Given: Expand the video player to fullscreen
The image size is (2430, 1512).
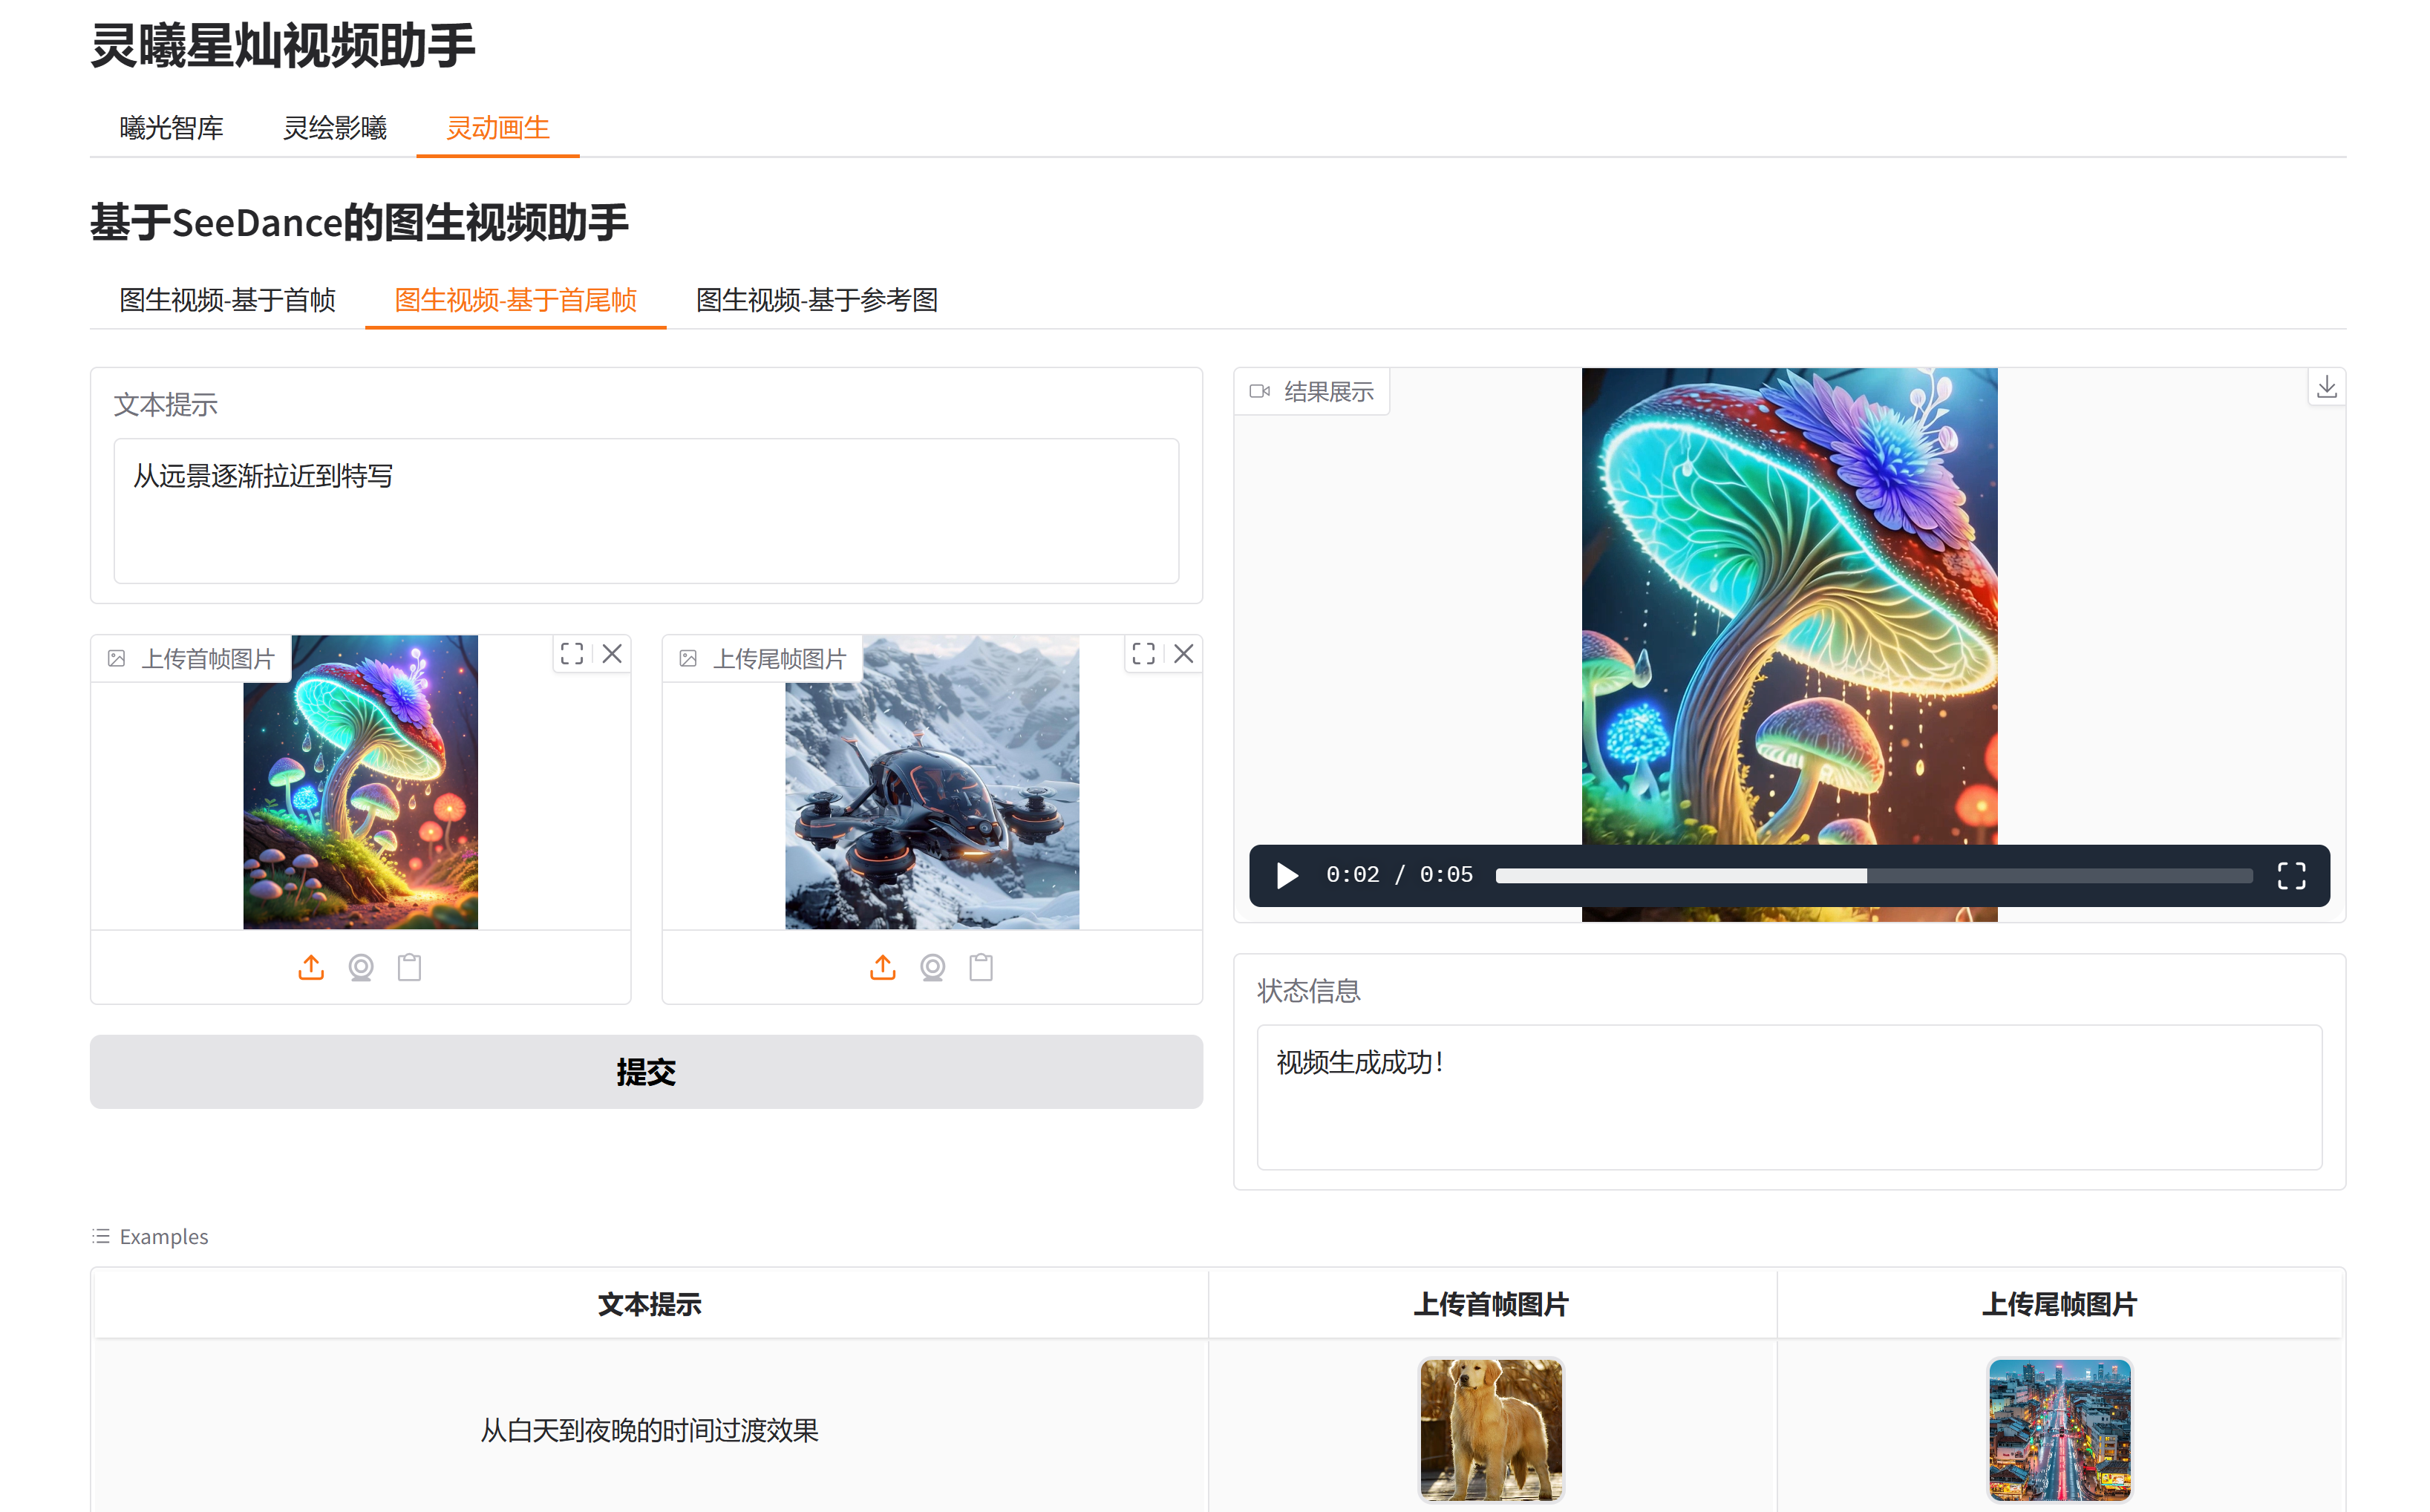Looking at the screenshot, I should (2291, 876).
